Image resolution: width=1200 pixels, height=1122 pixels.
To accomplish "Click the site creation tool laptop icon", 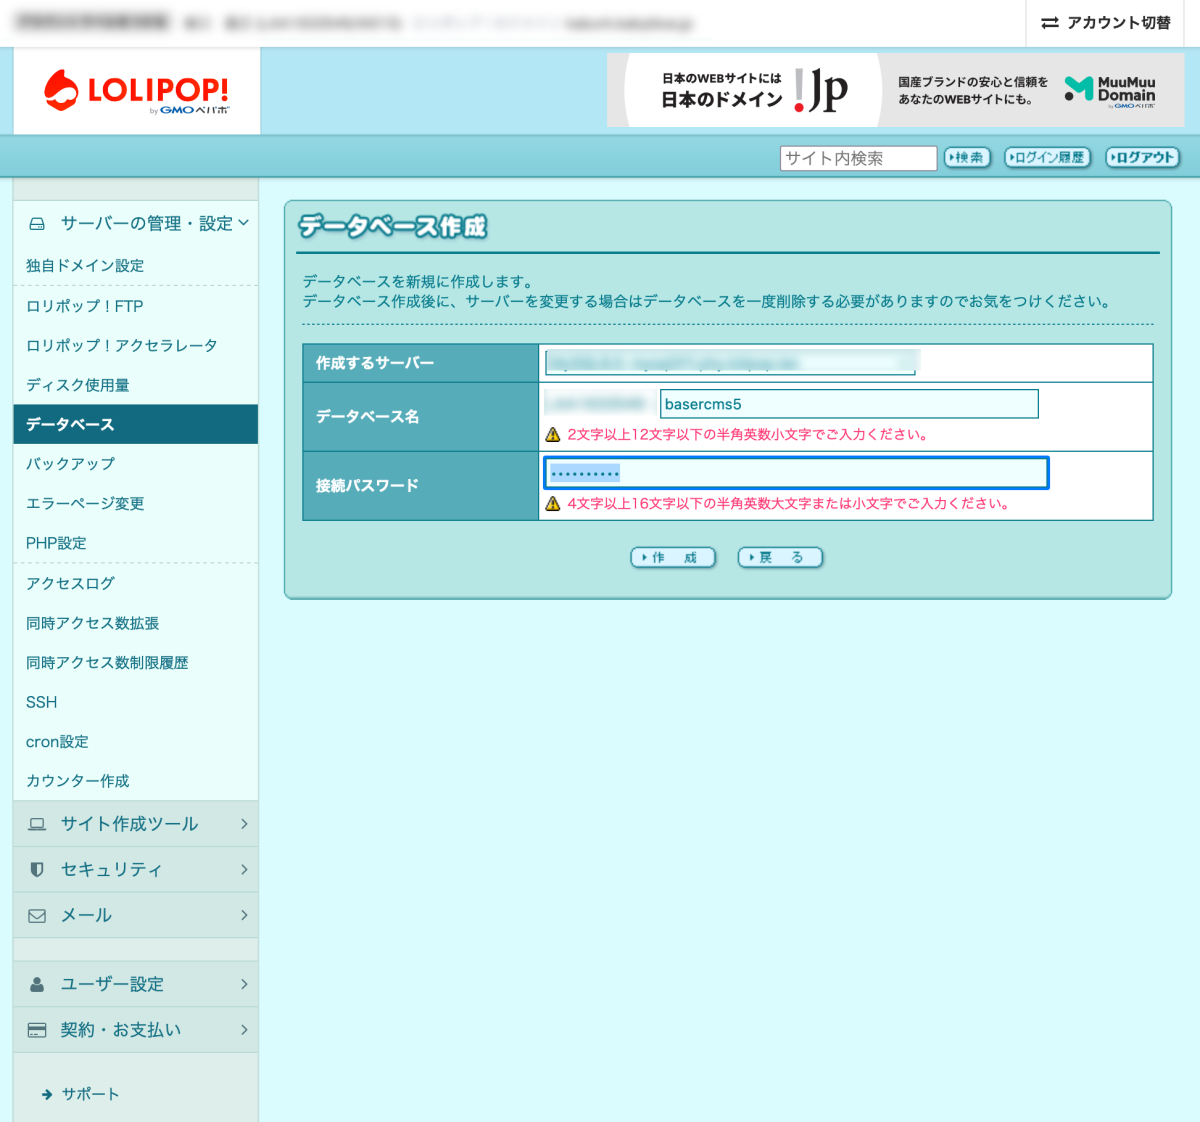I will pos(37,824).
